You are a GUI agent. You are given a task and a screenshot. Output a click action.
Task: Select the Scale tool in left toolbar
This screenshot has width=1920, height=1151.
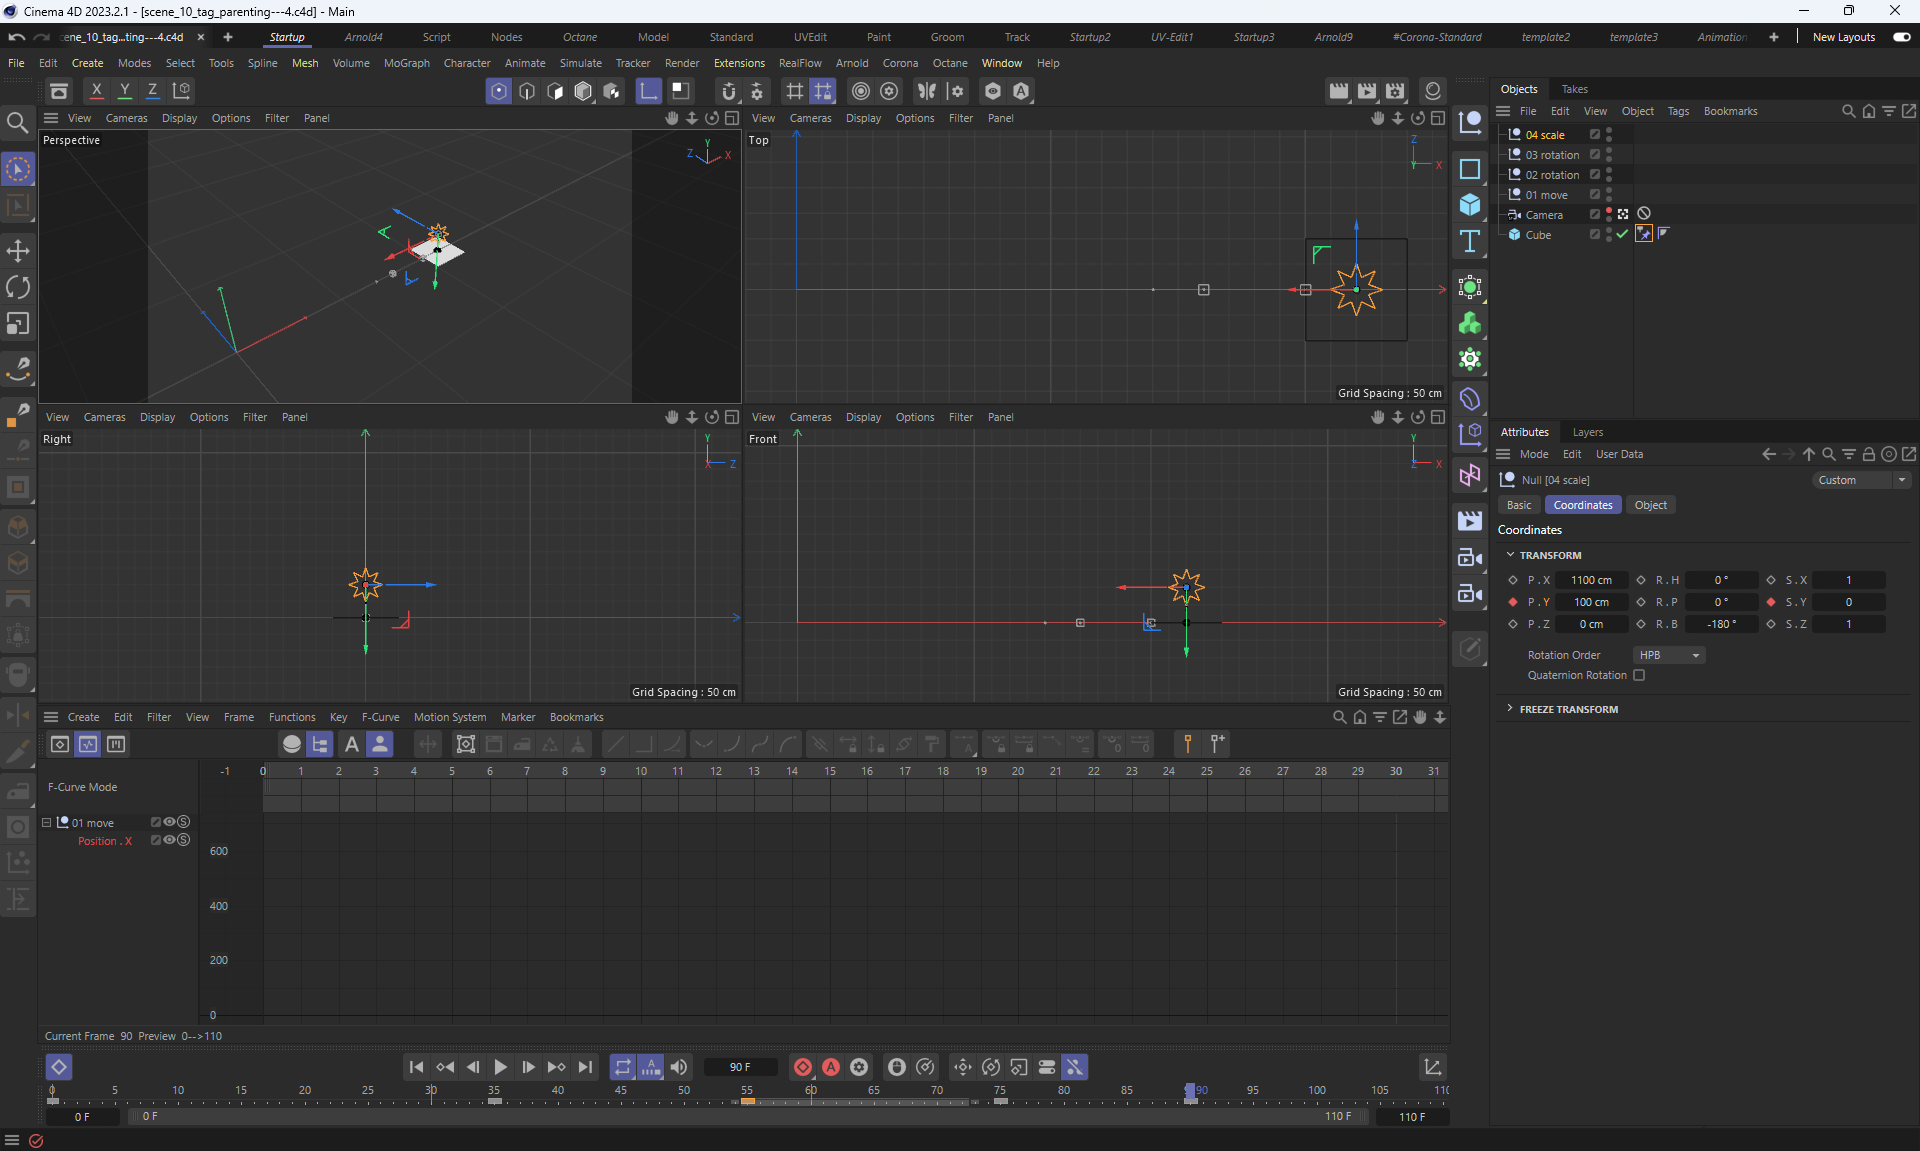pos(18,324)
